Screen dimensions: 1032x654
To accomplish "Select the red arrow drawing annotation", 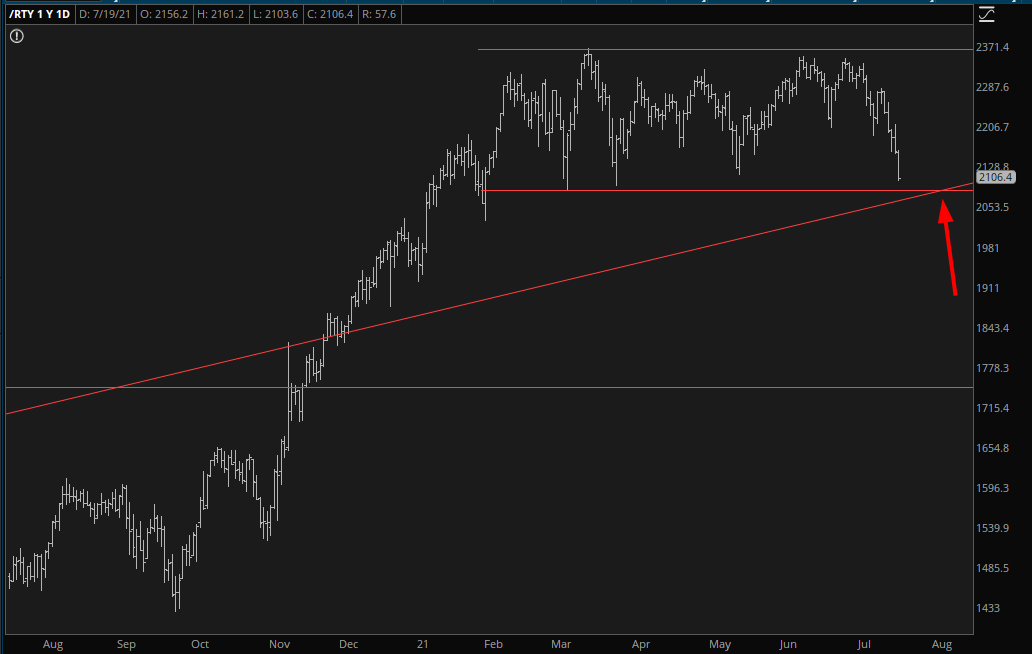I will point(947,248).
